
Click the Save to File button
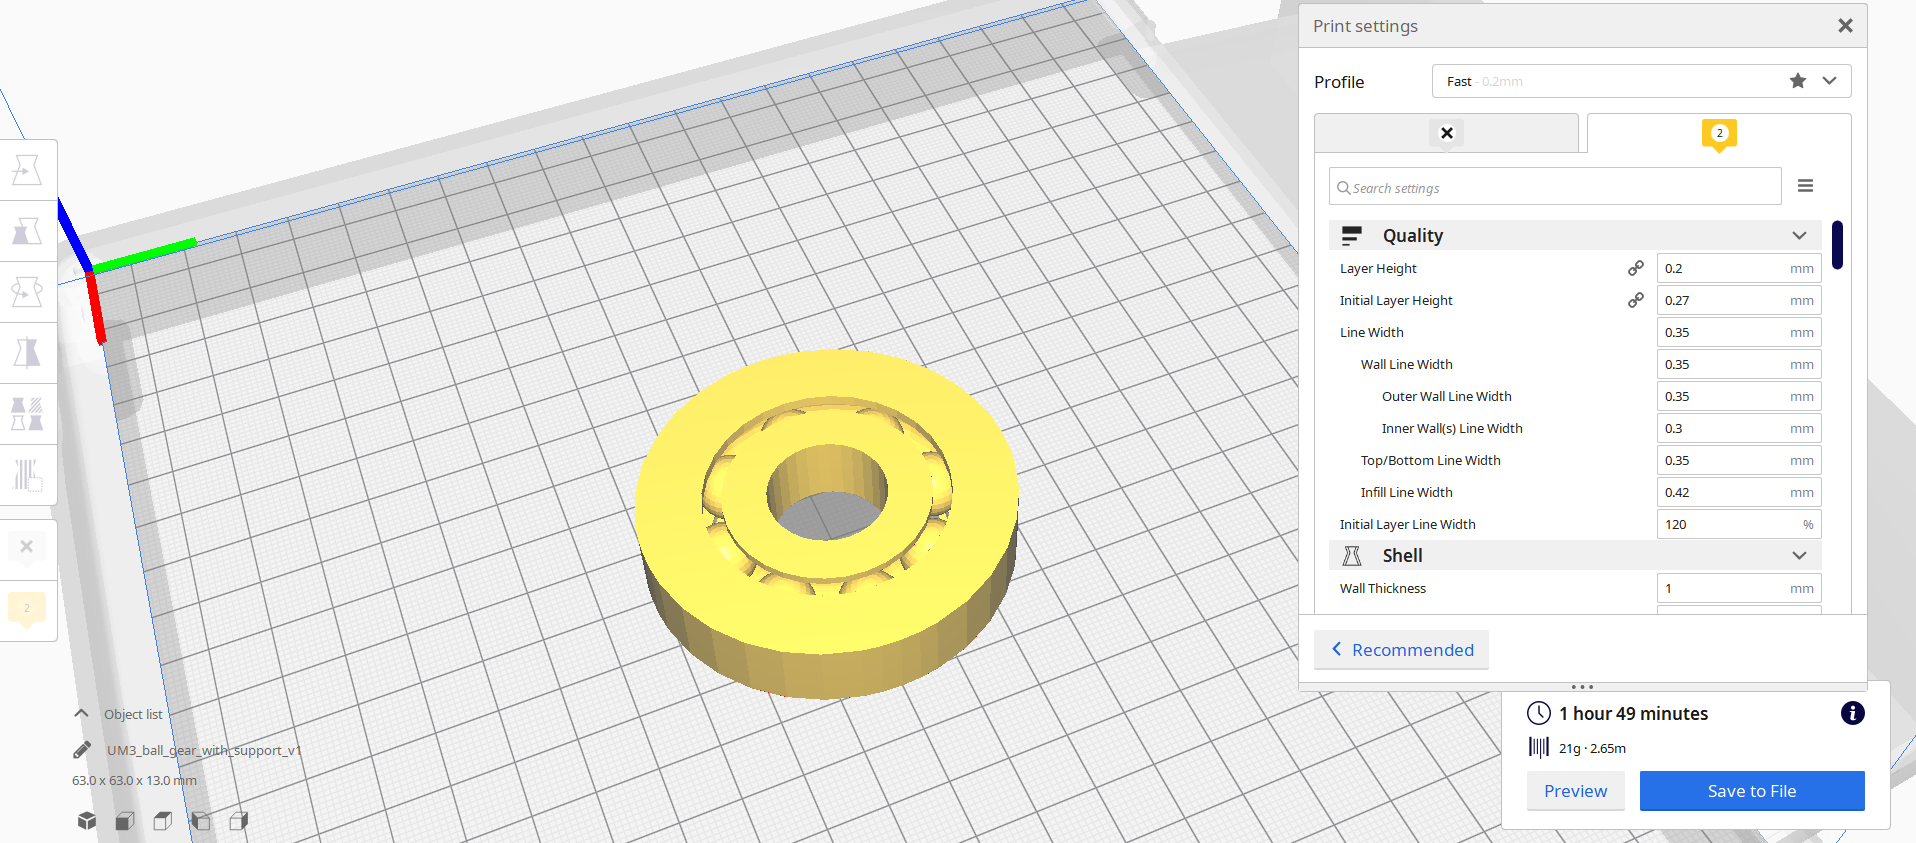pos(1752,791)
